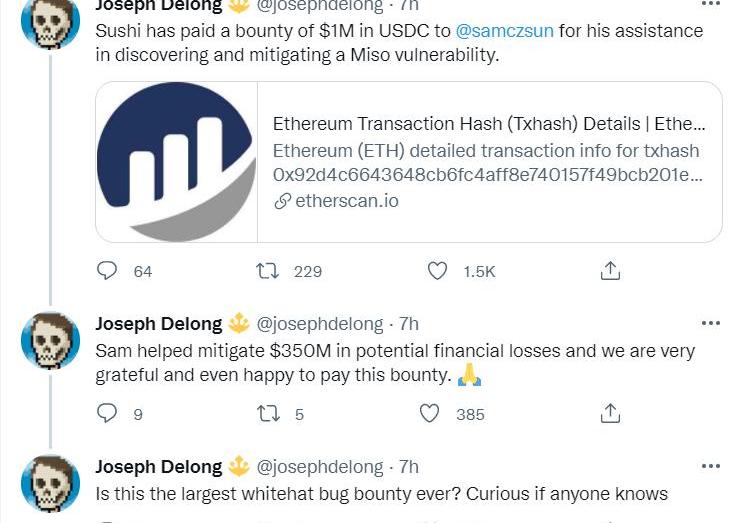730x523 pixels.
Task: Open the etherscan.io domain link
Action: pyautogui.click(x=346, y=201)
